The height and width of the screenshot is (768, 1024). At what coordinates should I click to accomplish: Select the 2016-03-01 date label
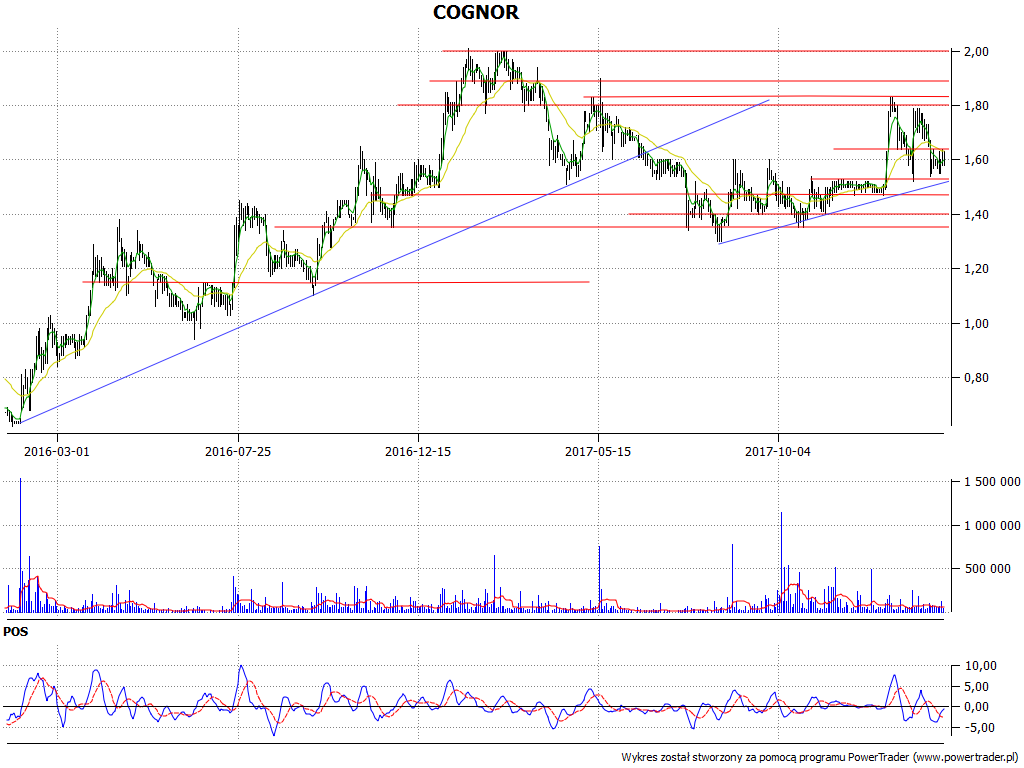57,451
